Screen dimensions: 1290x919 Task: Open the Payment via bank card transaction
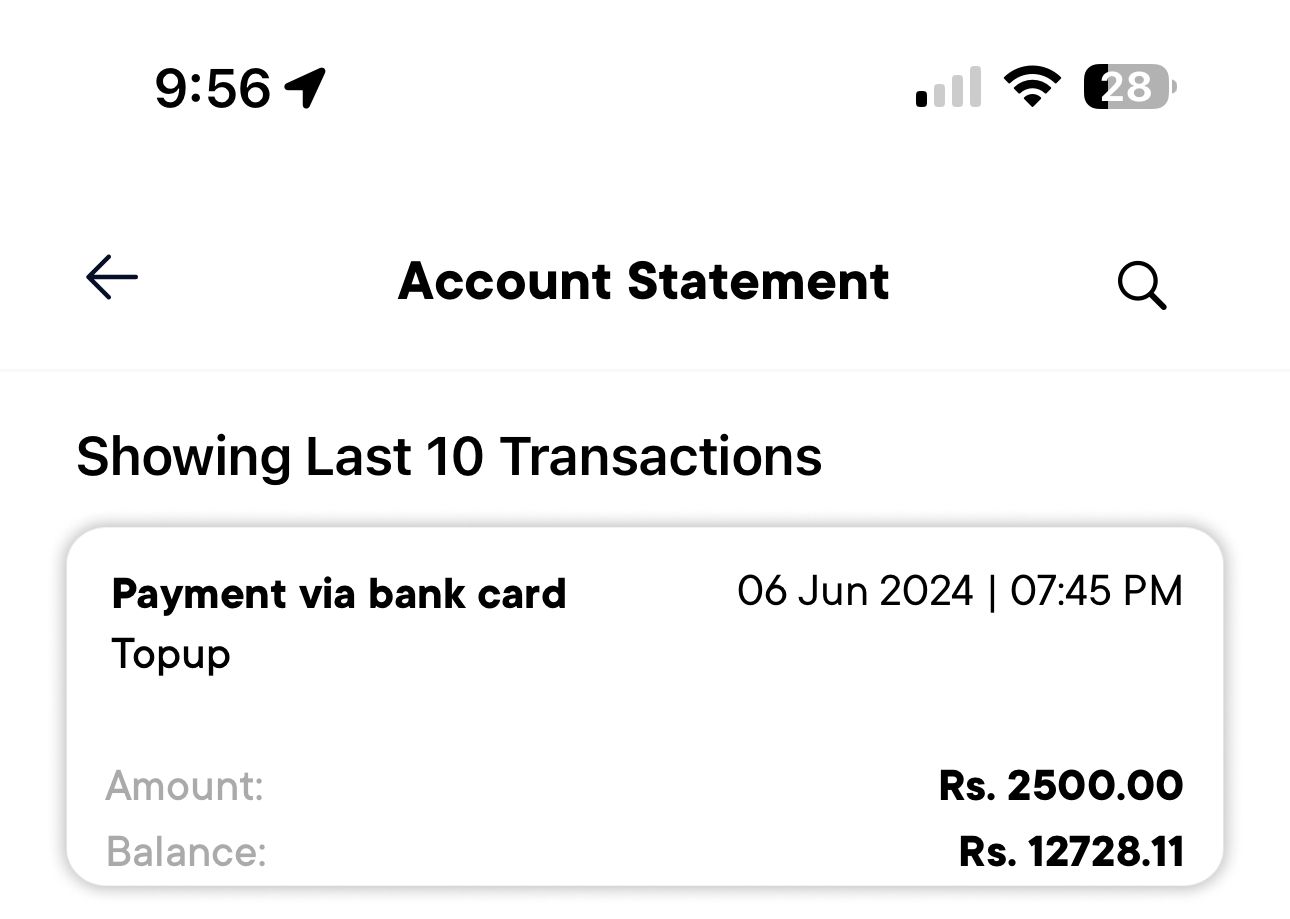(339, 594)
